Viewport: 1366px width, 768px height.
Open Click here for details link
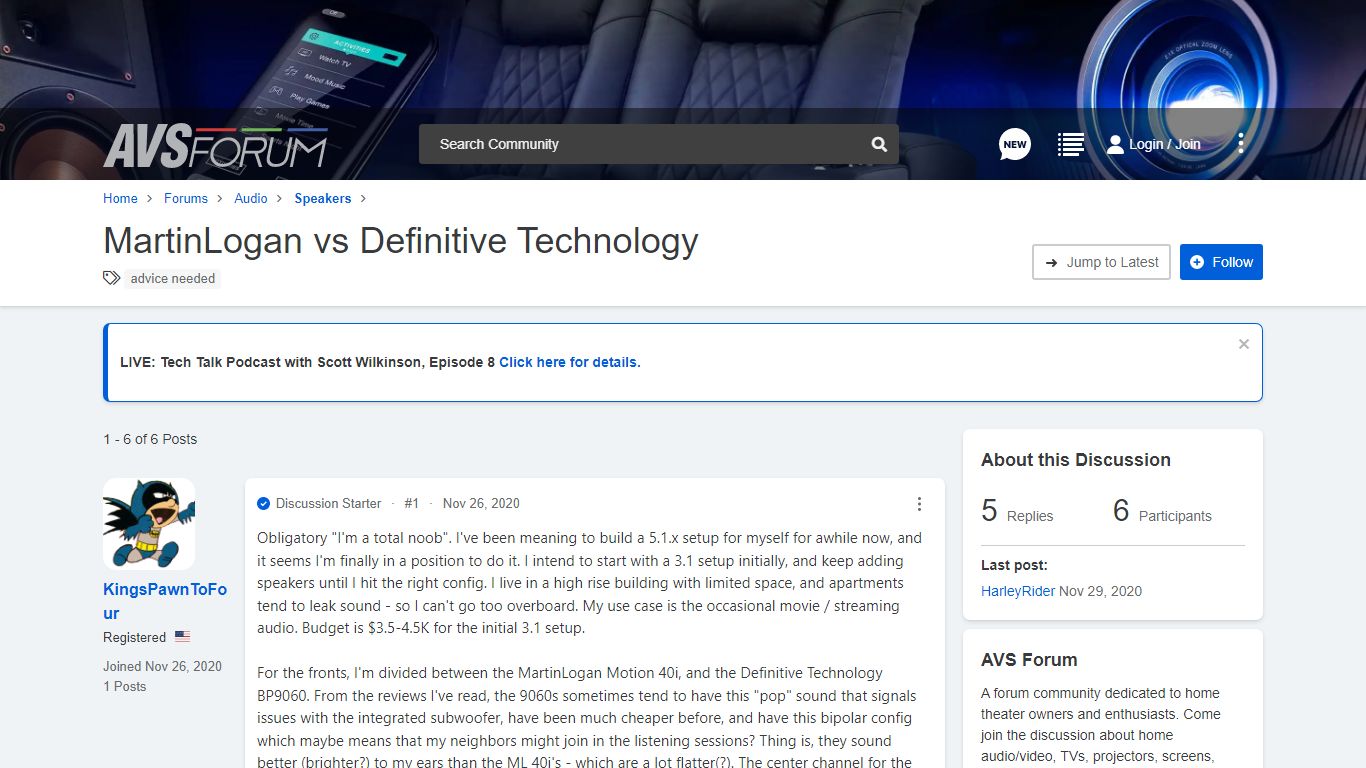570,362
